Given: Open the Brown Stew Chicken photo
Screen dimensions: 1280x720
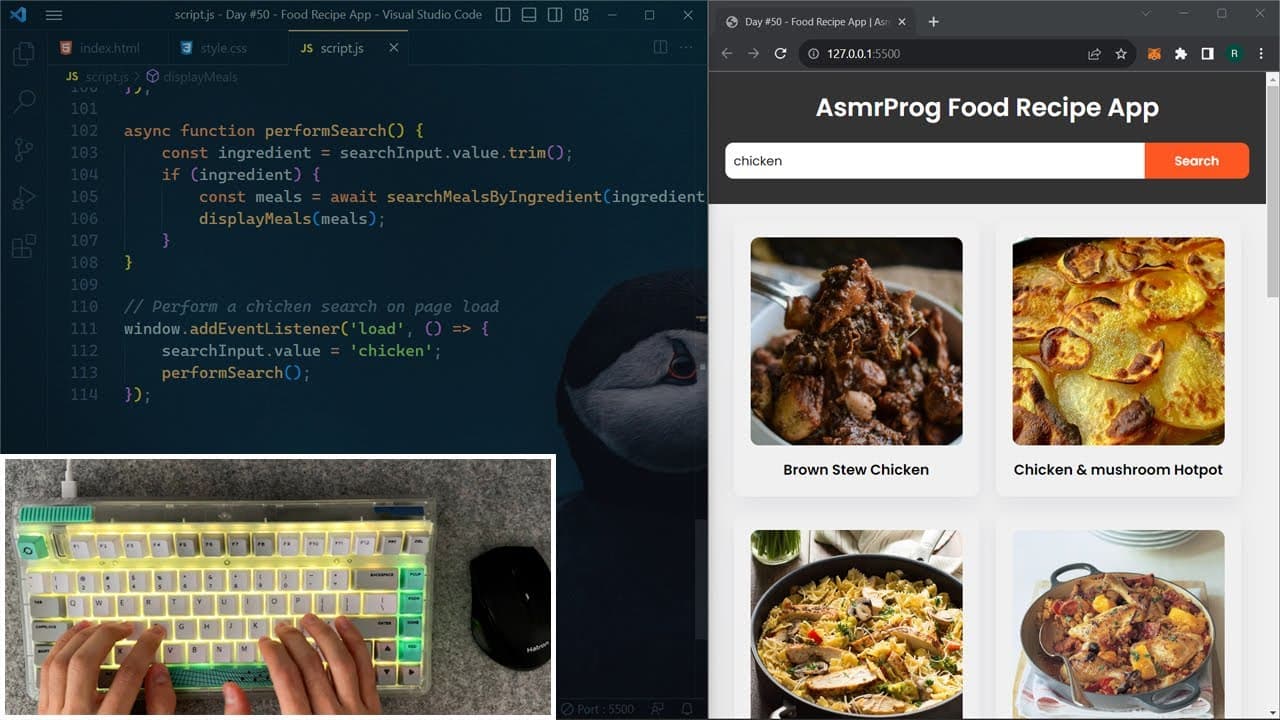Looking at the screenshot, I should click(x=857, y=341).
